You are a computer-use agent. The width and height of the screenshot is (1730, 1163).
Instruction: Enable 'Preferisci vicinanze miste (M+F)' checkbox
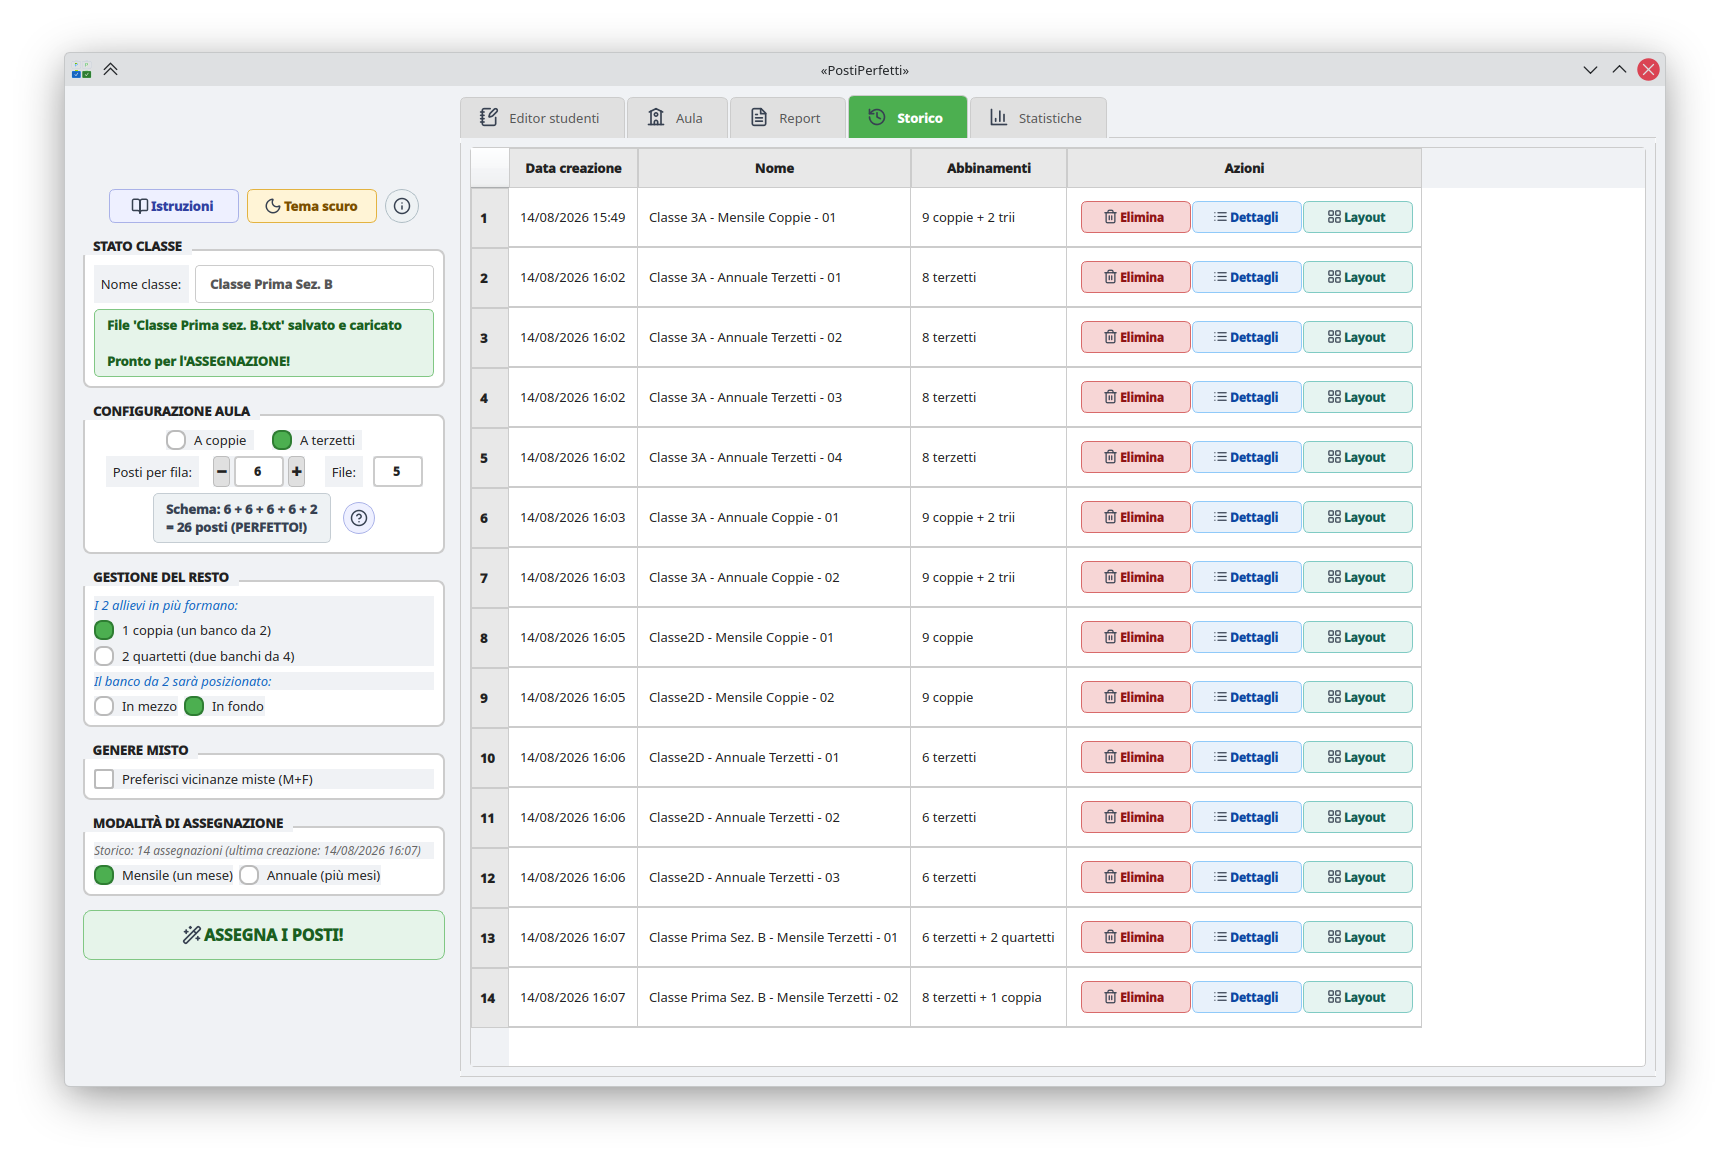(104, 779)
